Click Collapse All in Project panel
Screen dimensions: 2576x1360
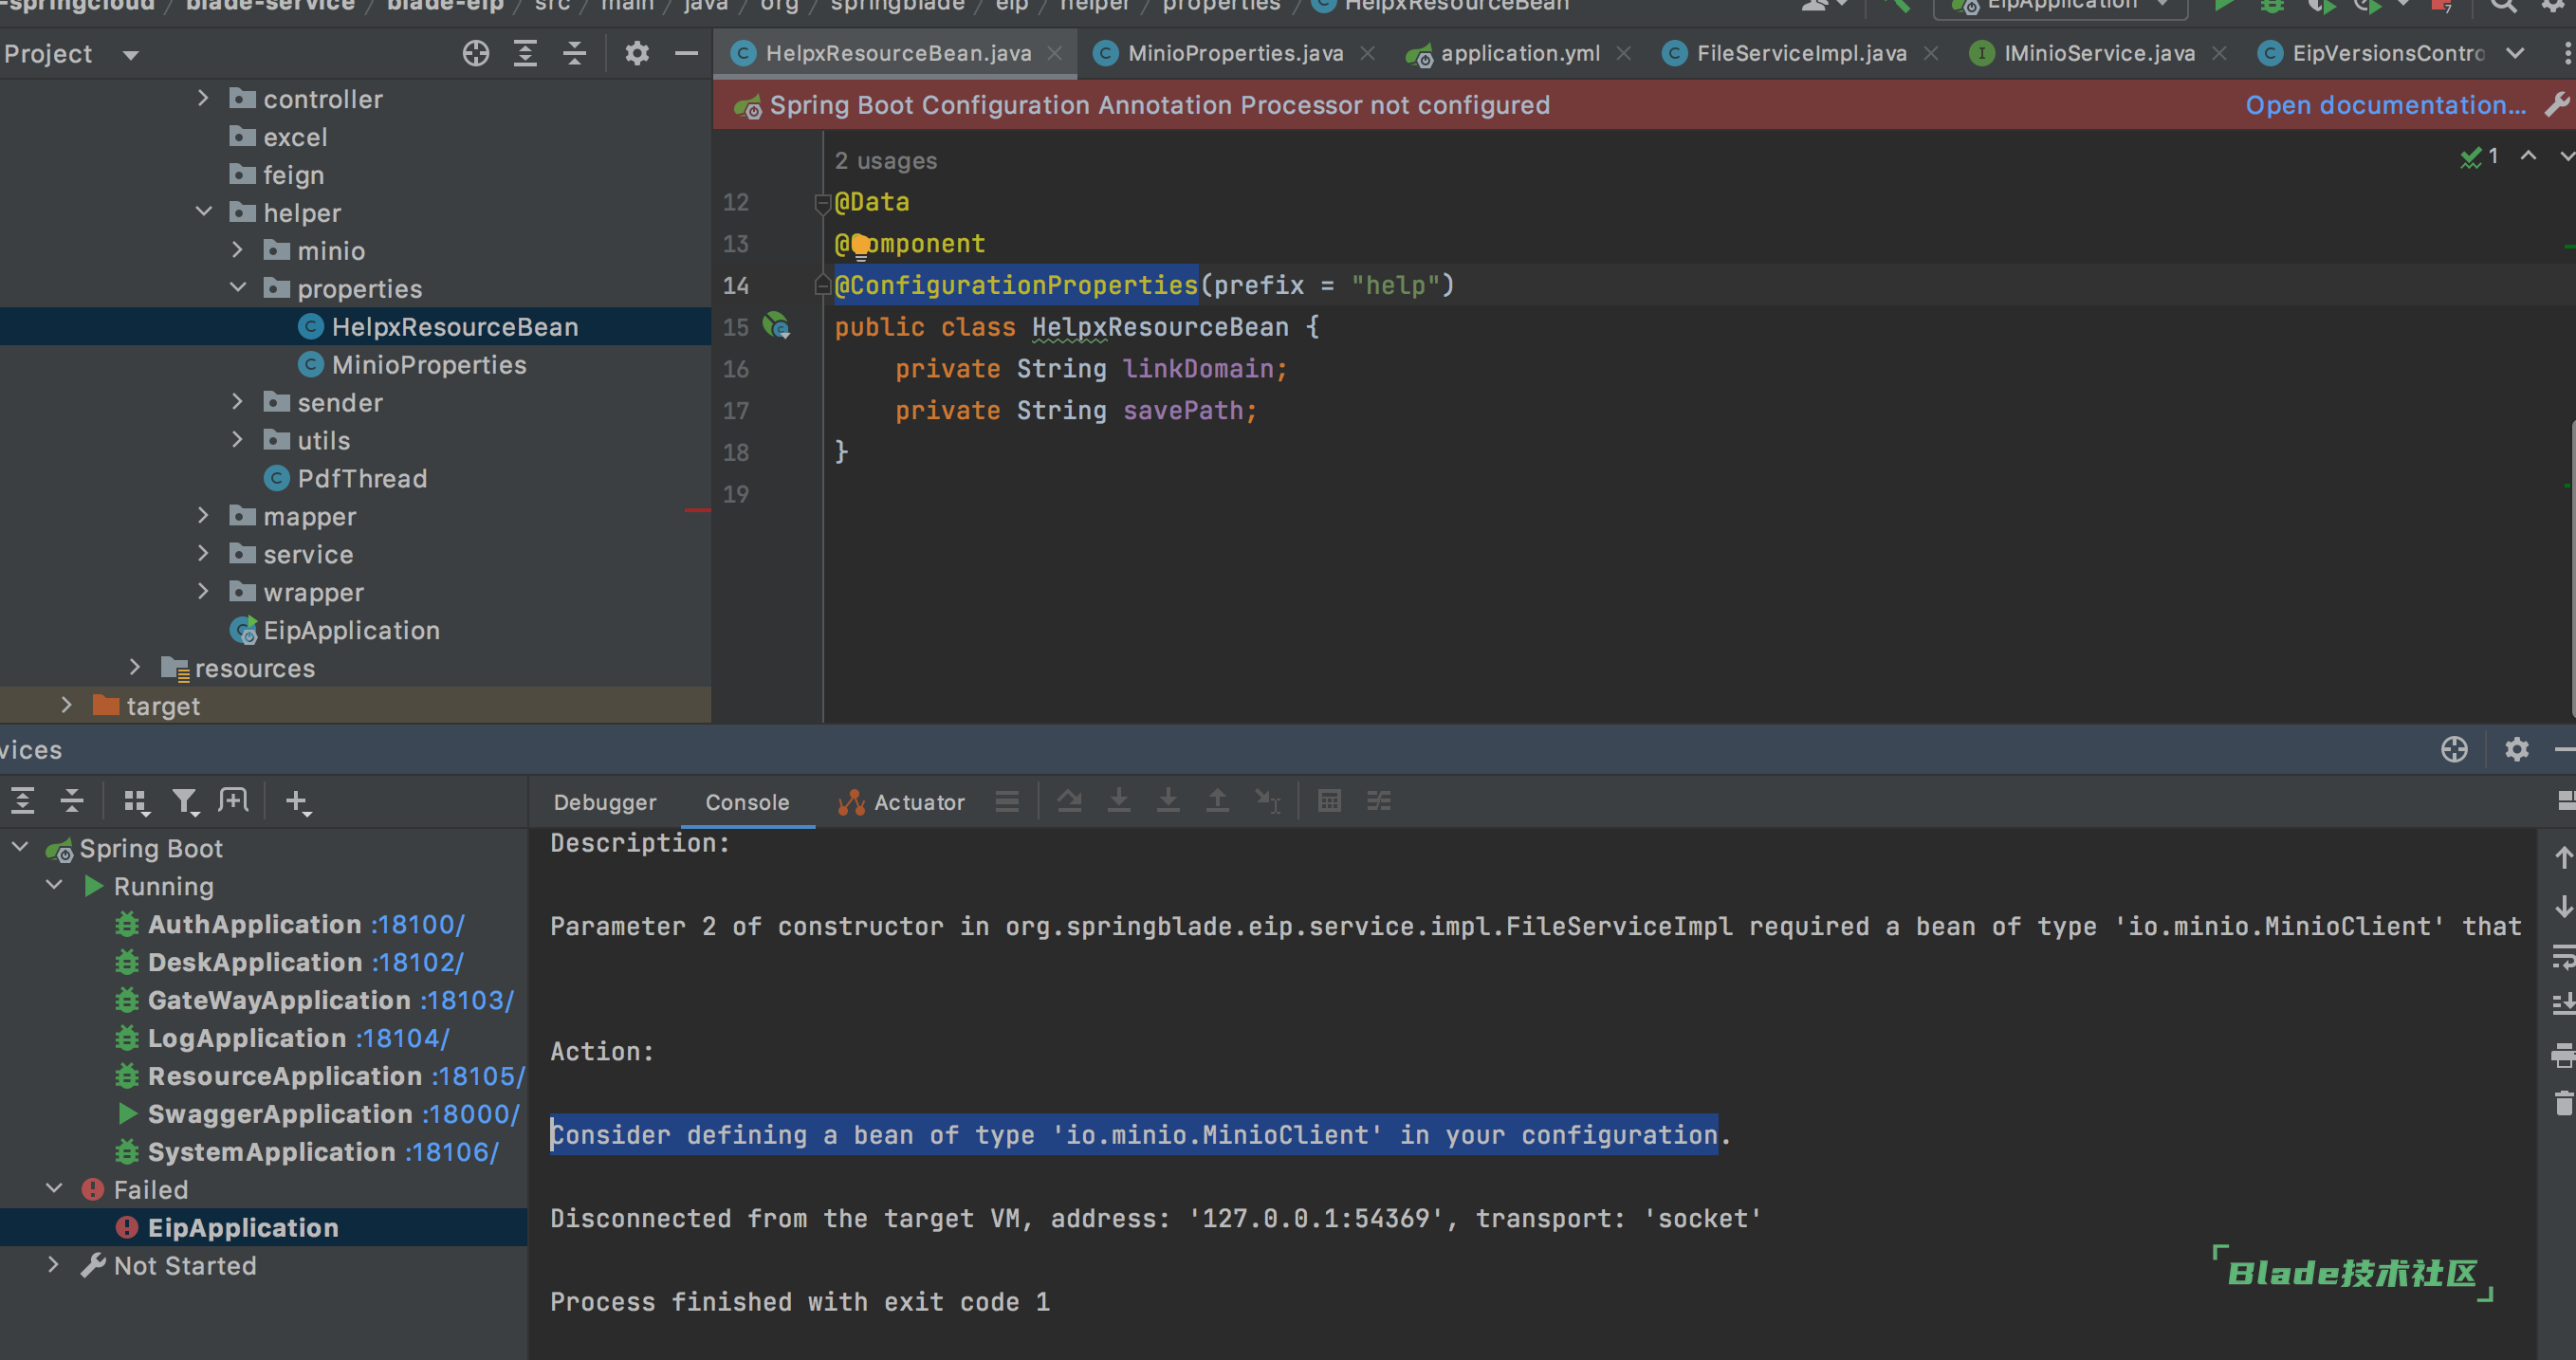[x=574, y=53]
